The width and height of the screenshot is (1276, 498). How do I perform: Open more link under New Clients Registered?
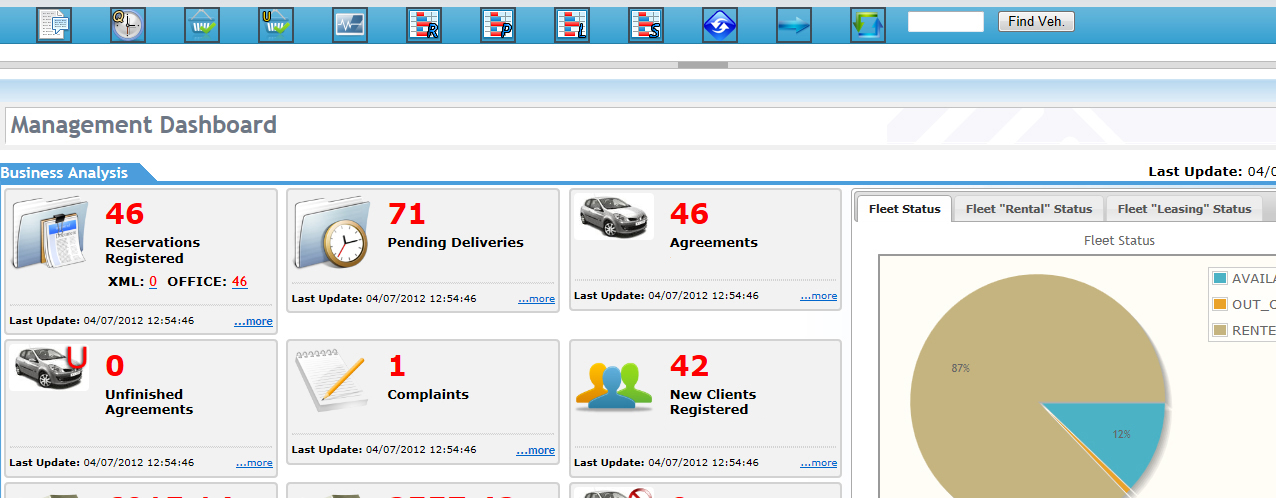pos(819,463)
